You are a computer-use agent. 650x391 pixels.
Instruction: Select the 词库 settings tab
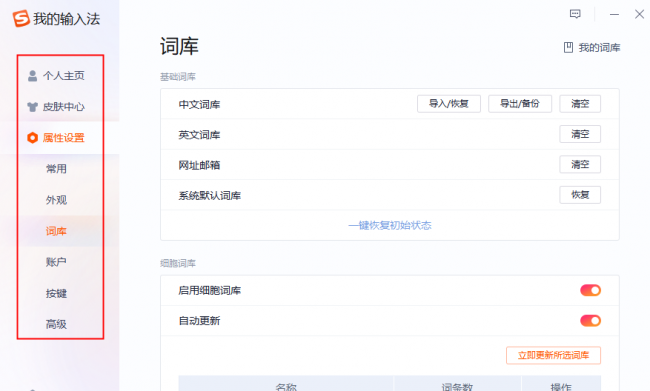click(x=56, y=231)
